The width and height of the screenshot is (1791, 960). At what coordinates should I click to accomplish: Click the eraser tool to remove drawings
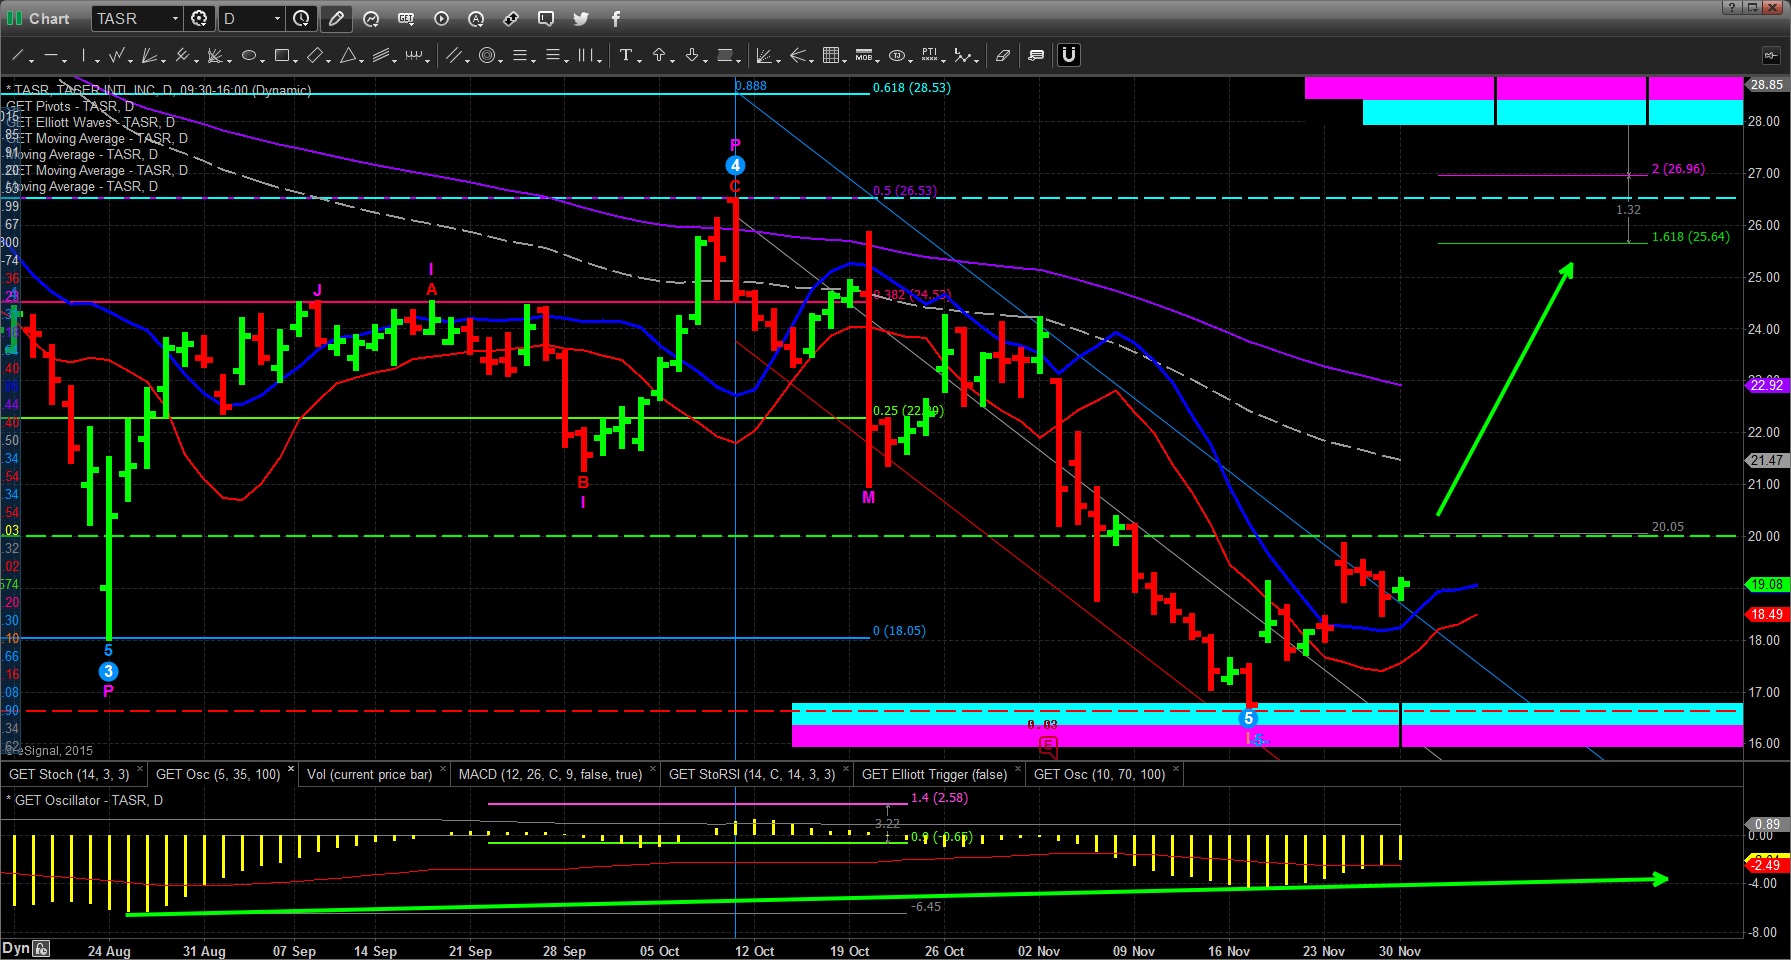pos(1002,56)
